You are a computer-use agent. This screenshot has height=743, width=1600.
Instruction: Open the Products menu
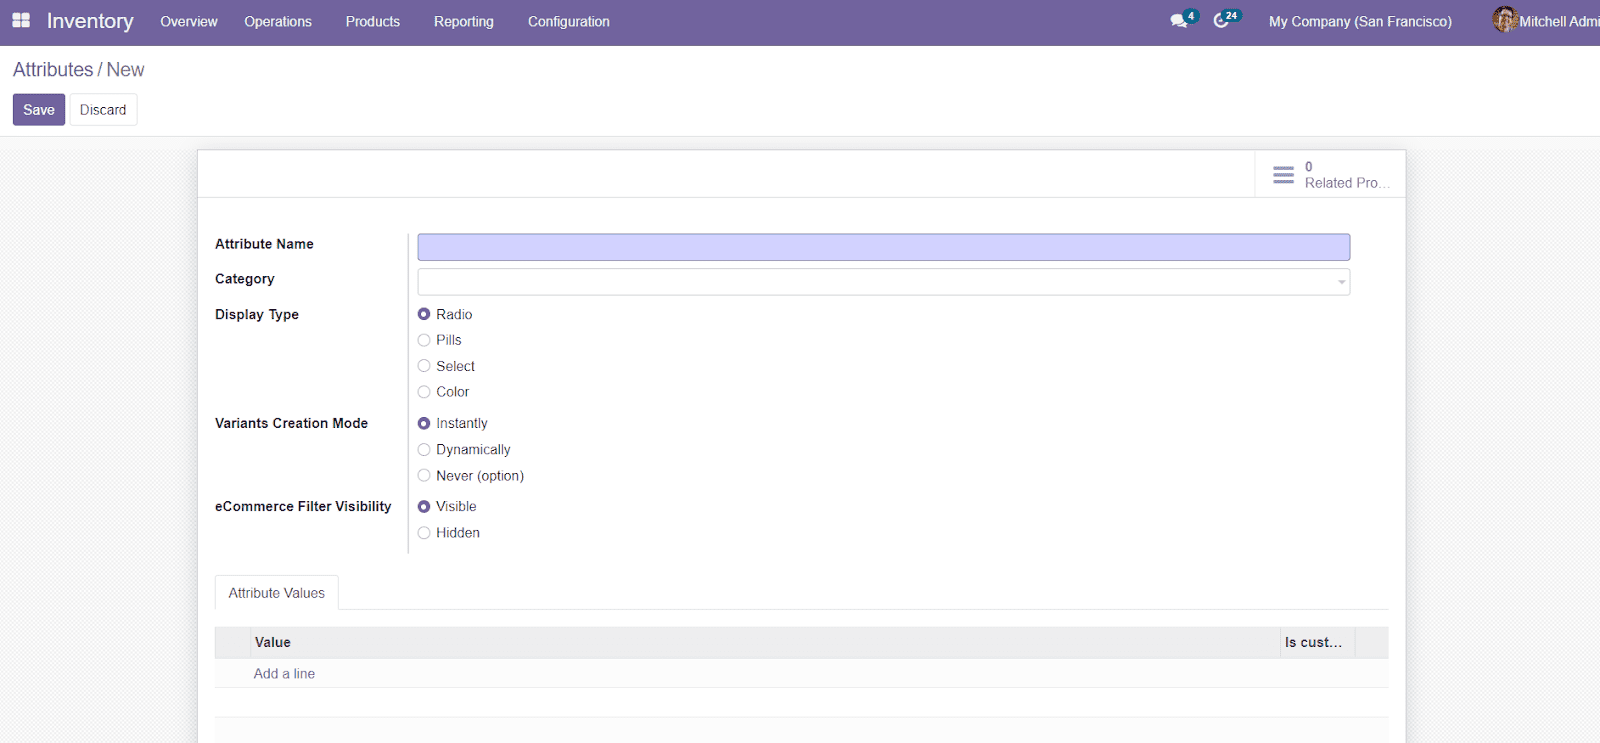[x=372, y=22]
